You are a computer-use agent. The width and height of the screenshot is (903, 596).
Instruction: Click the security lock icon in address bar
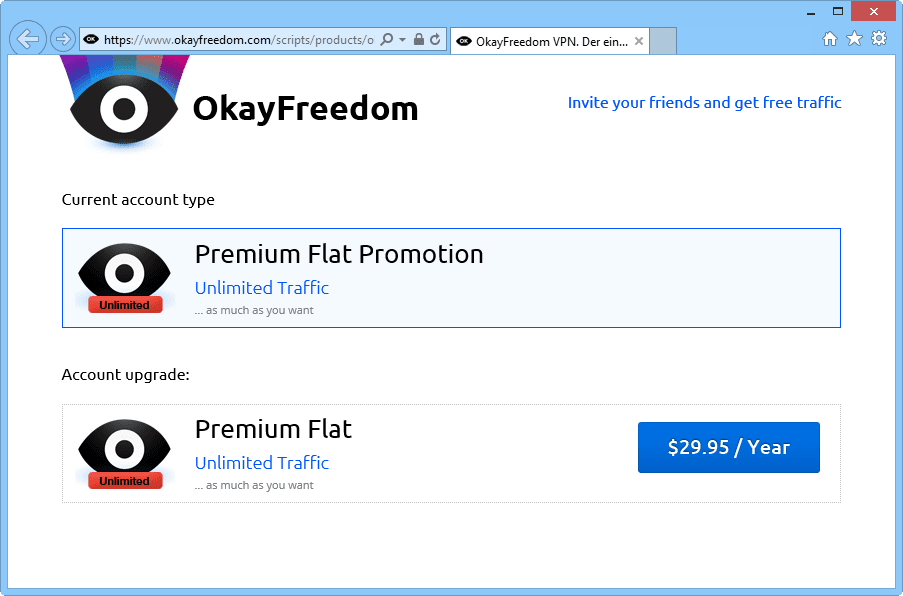pyautogui.click(x=419, y=40)
